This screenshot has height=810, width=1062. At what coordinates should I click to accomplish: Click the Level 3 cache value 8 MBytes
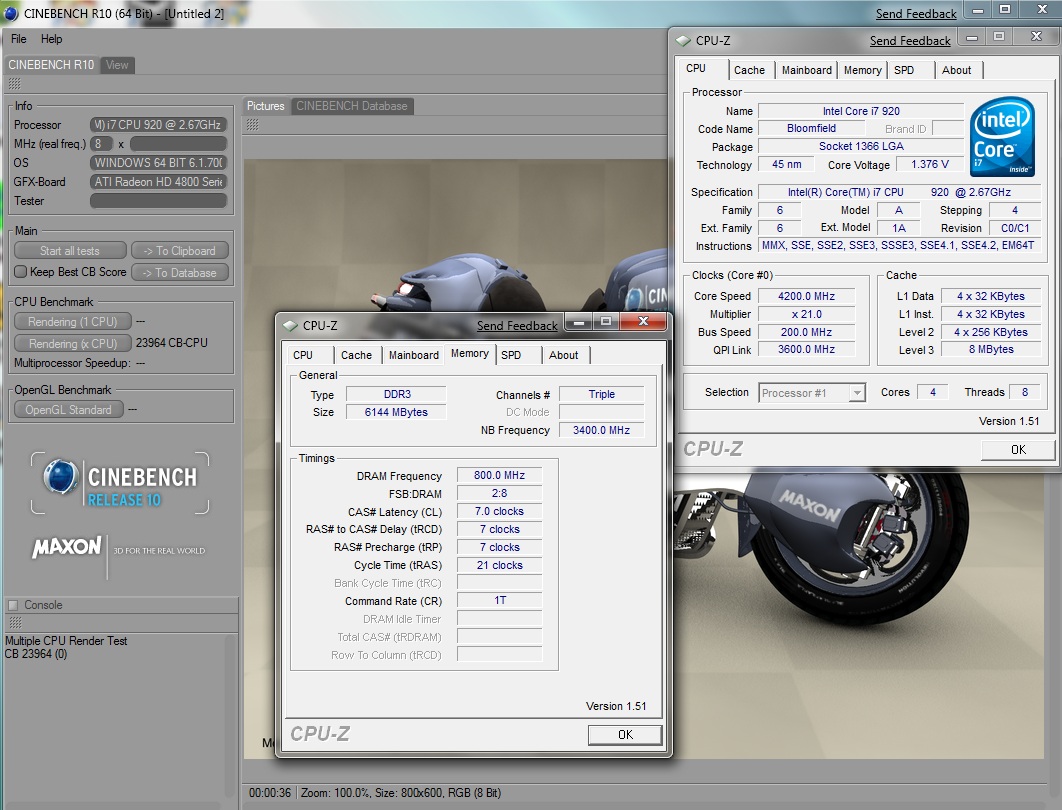991,349
